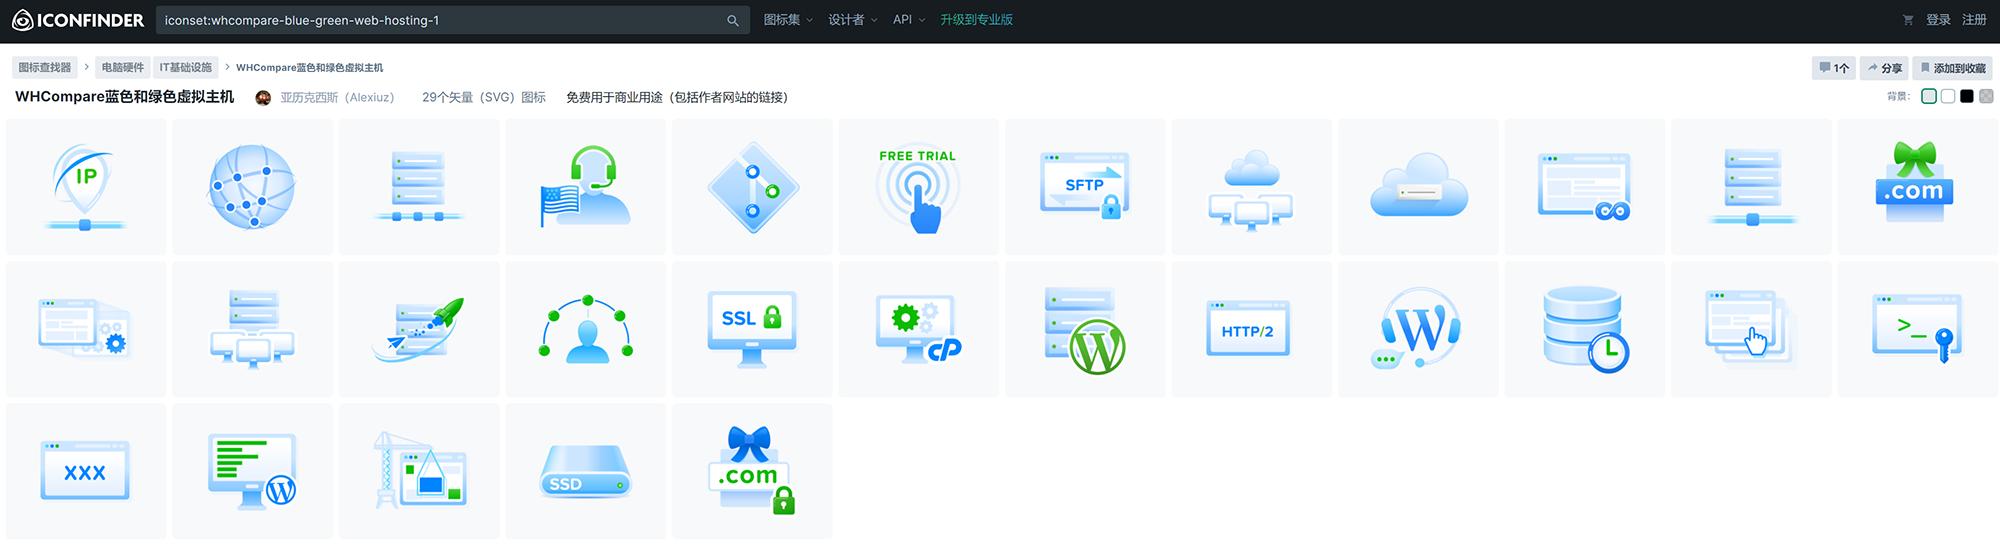Viewport: 2000px width, 552px height.
Task: Click the comments 1个 button
Action: point(1834,68)
